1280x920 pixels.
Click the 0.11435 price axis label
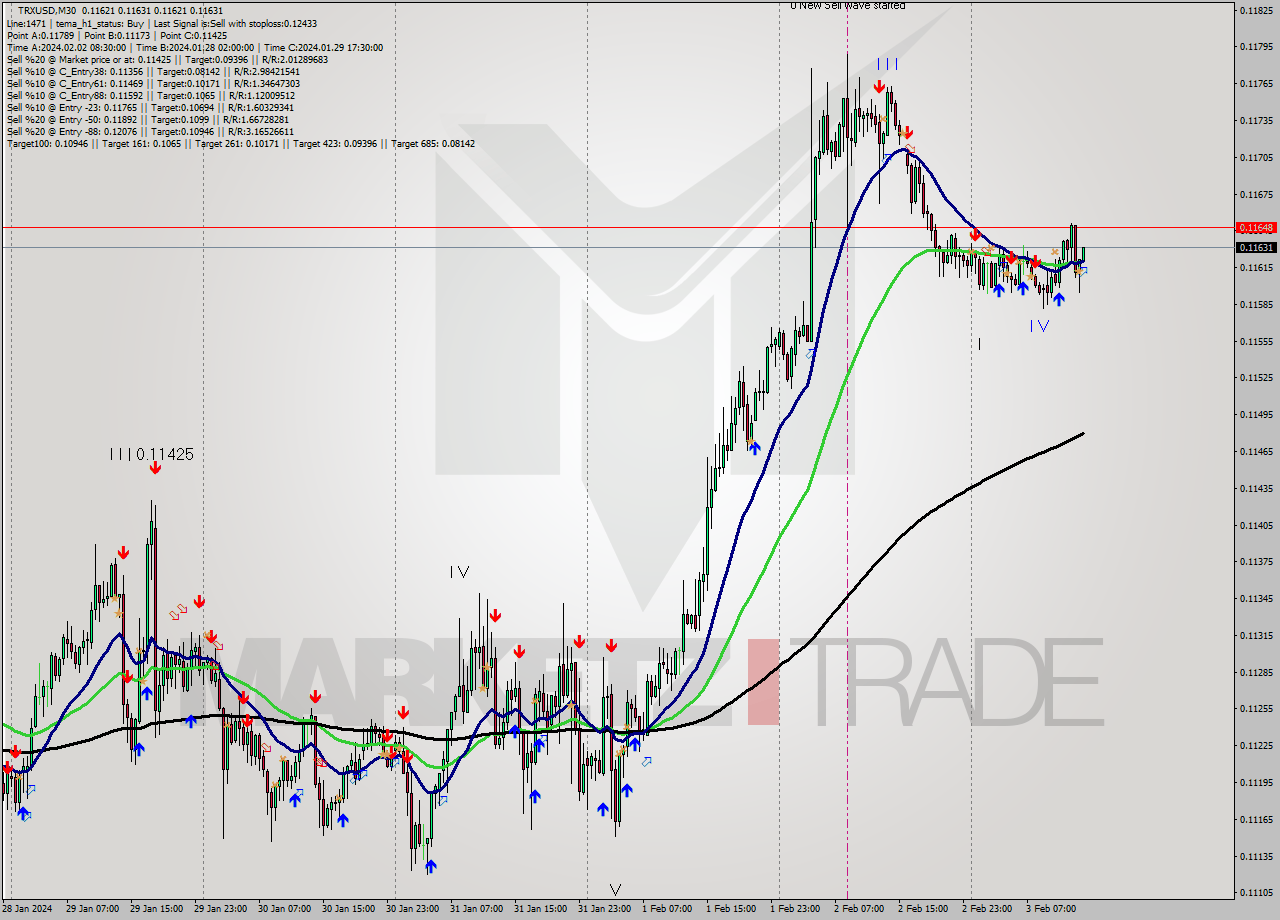pyautogui.click(x=1256, y=488)
